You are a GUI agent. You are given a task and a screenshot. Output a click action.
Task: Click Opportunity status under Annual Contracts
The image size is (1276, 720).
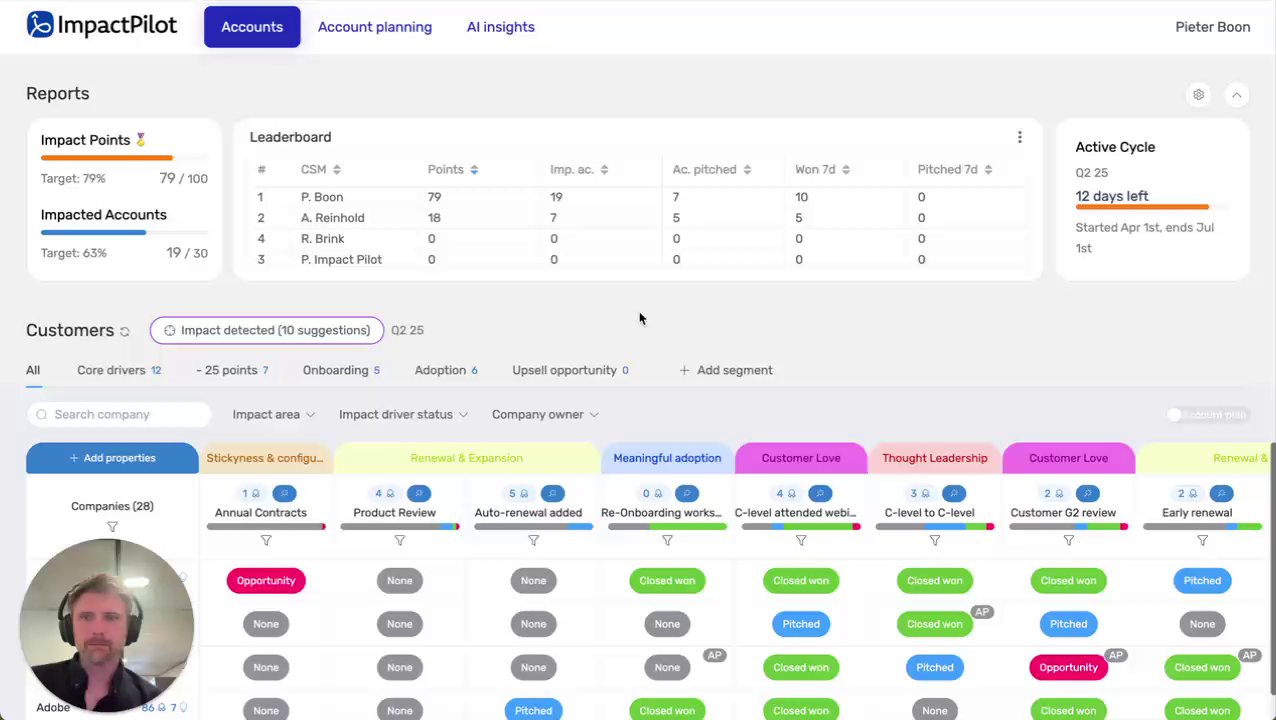(x=266, y=580)
